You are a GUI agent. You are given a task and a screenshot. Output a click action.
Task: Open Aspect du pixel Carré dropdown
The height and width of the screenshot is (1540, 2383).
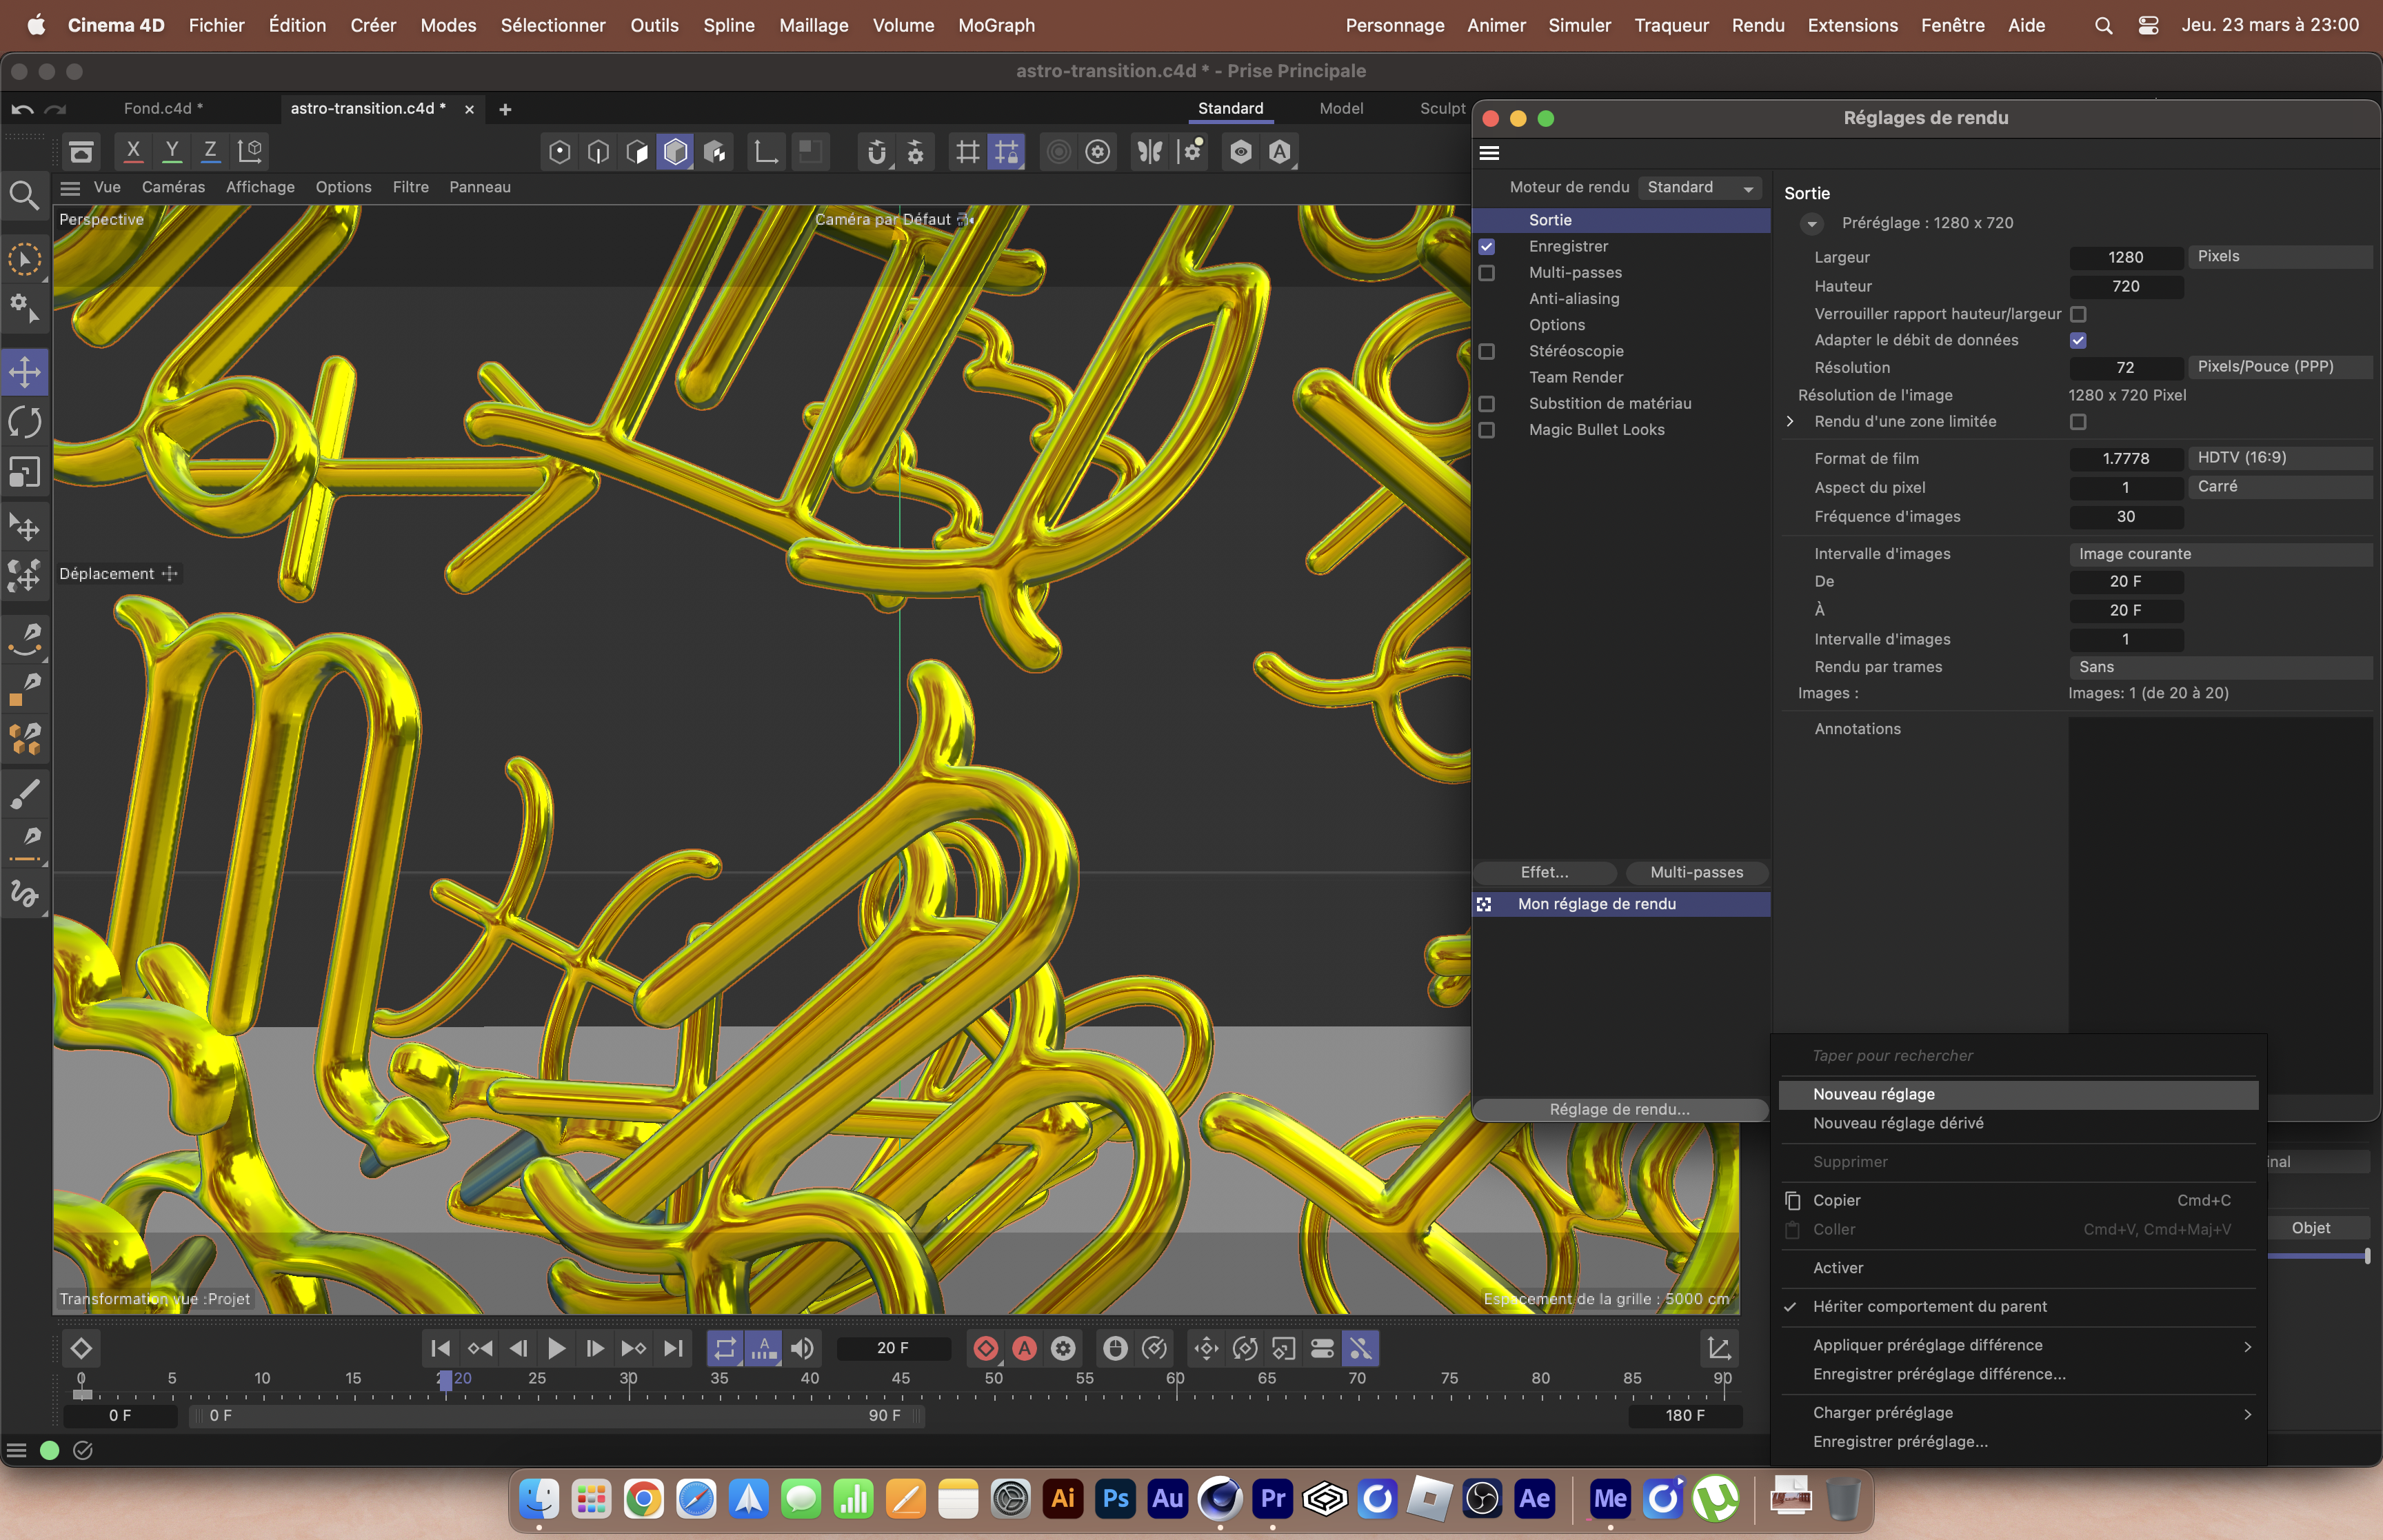click(x=2279, y=487)
